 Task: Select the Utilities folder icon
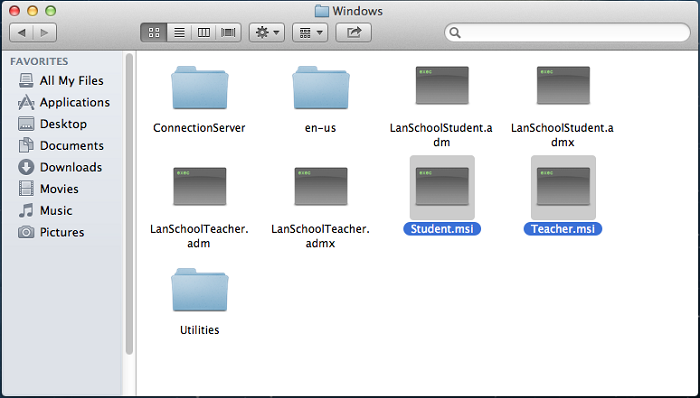point(200,290)
